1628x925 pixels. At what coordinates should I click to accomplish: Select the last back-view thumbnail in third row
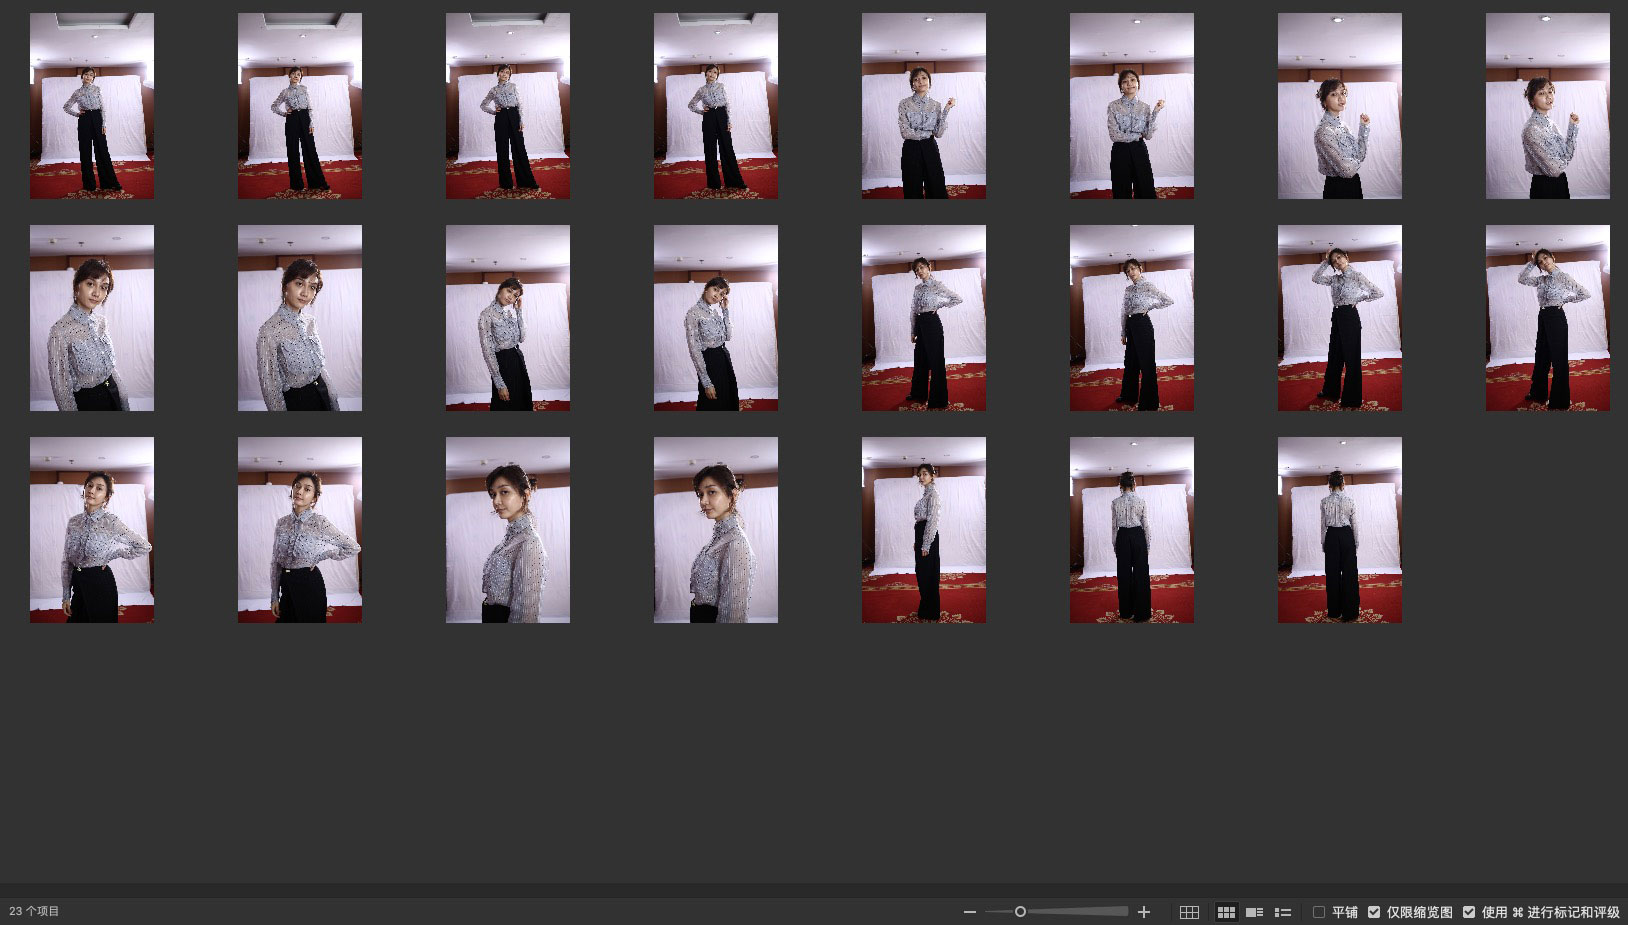pyautogui.click(x=1339, y=530)
